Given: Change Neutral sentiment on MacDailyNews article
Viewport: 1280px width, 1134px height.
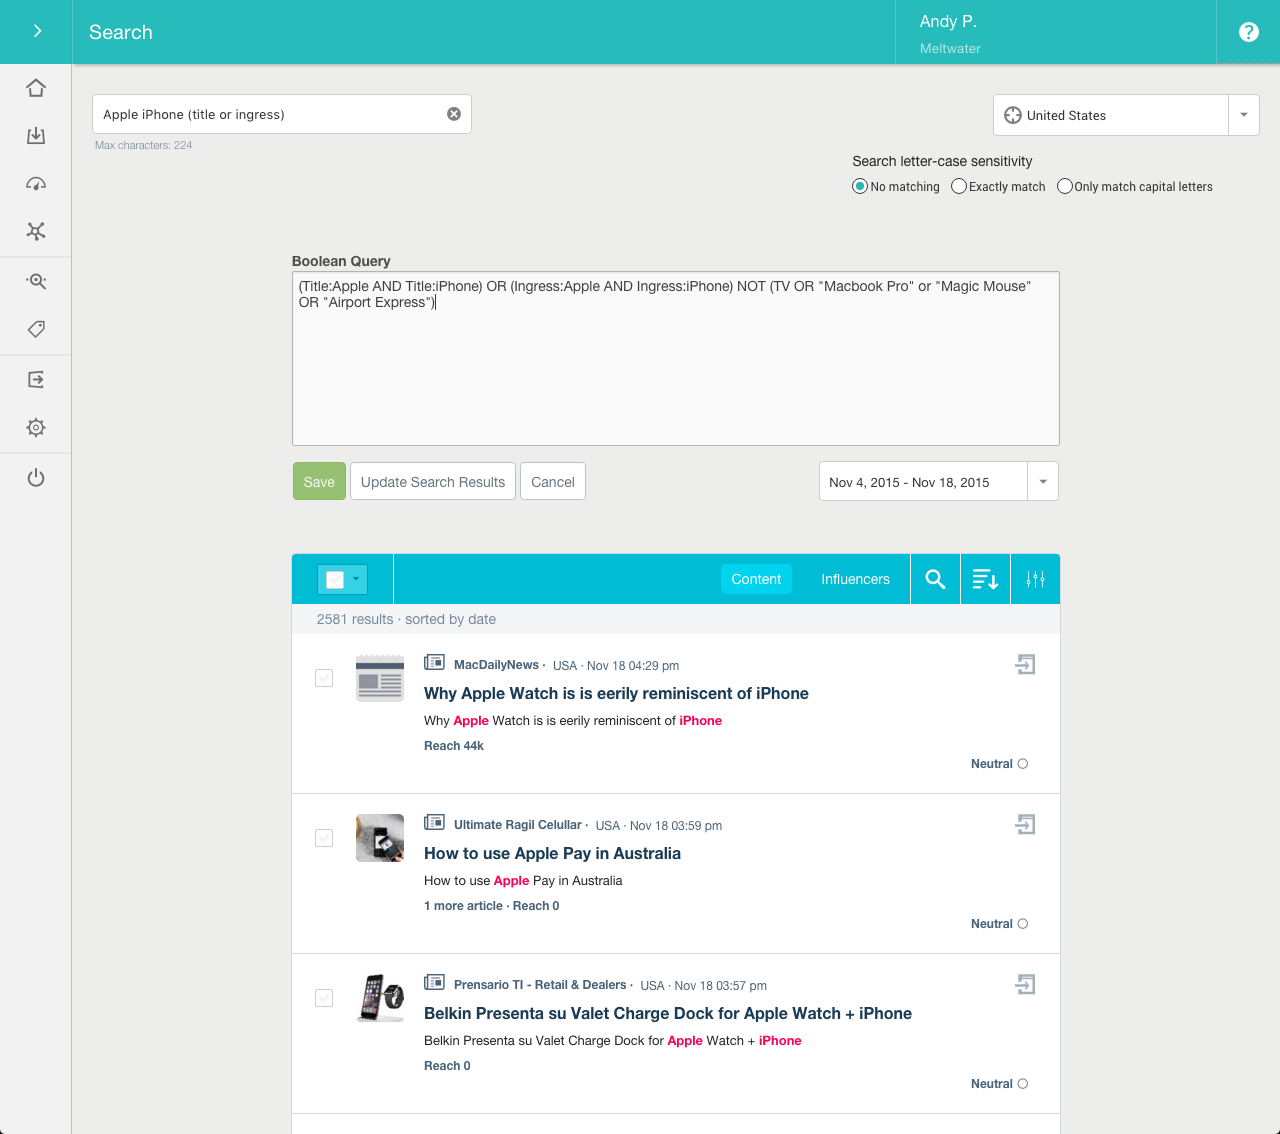Looking at the screenshot, I should pos(1000,764).
